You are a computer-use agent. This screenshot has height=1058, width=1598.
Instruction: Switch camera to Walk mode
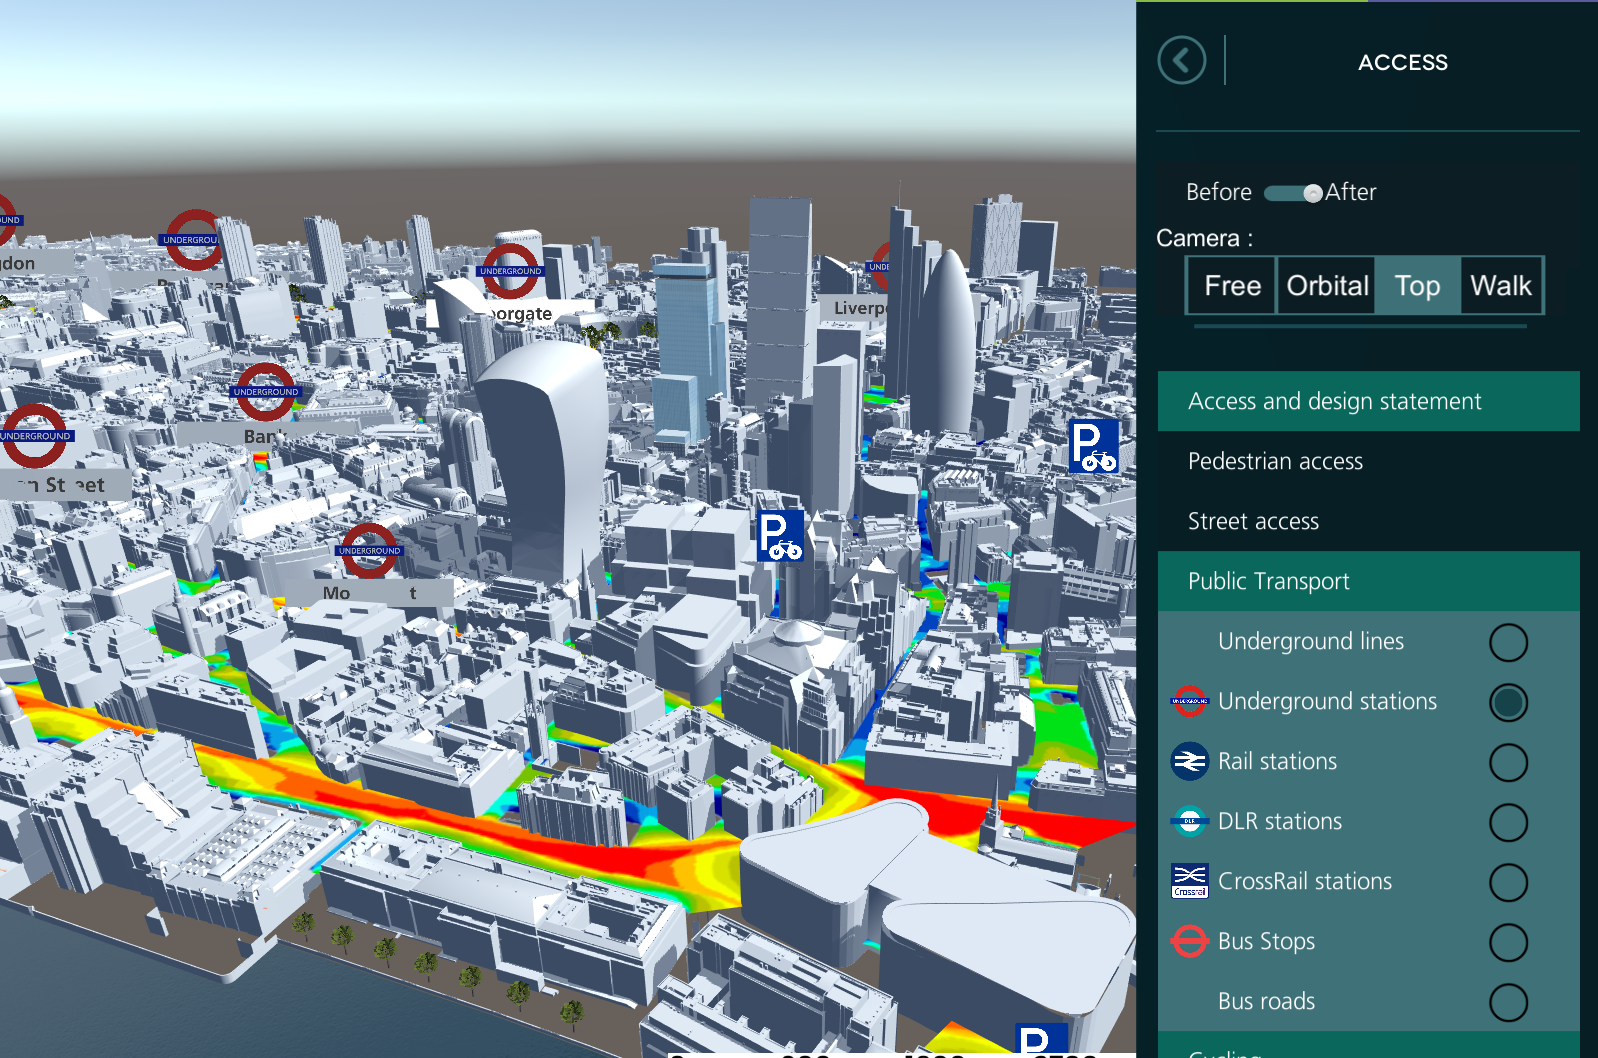(1500, 286)
